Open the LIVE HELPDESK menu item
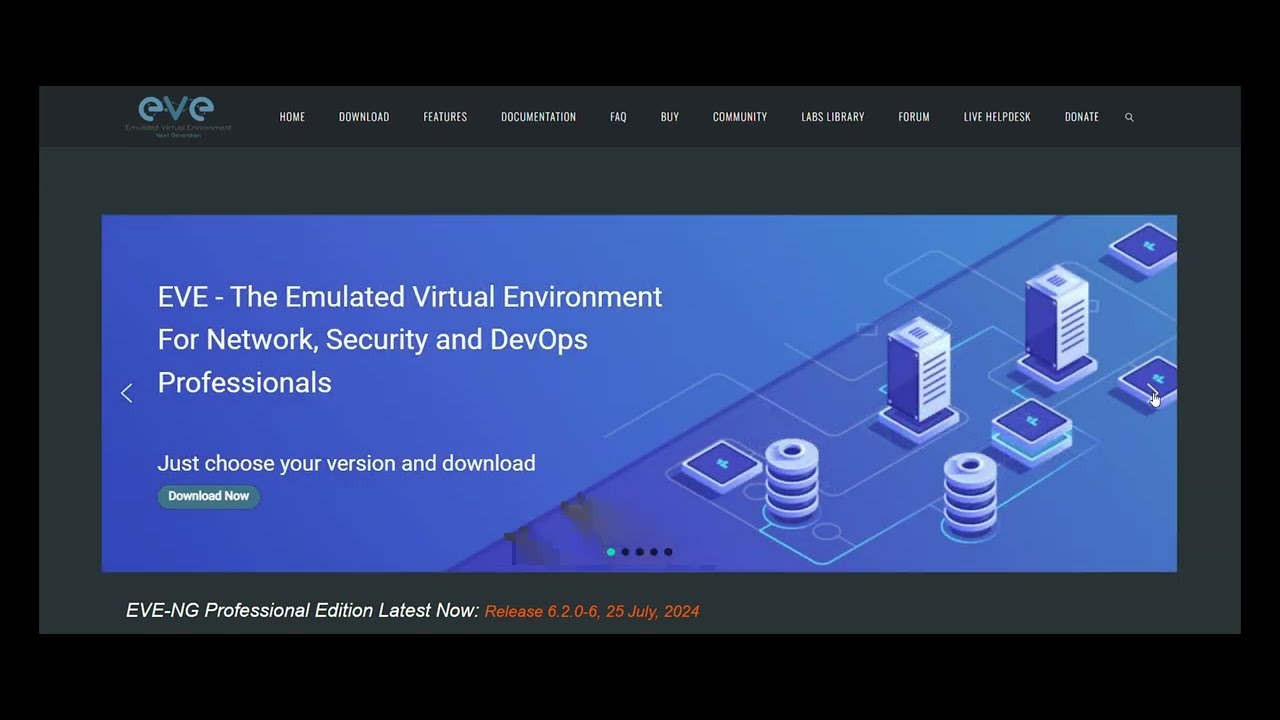This screenshot has width=1280, height=720. click(997, 117)
